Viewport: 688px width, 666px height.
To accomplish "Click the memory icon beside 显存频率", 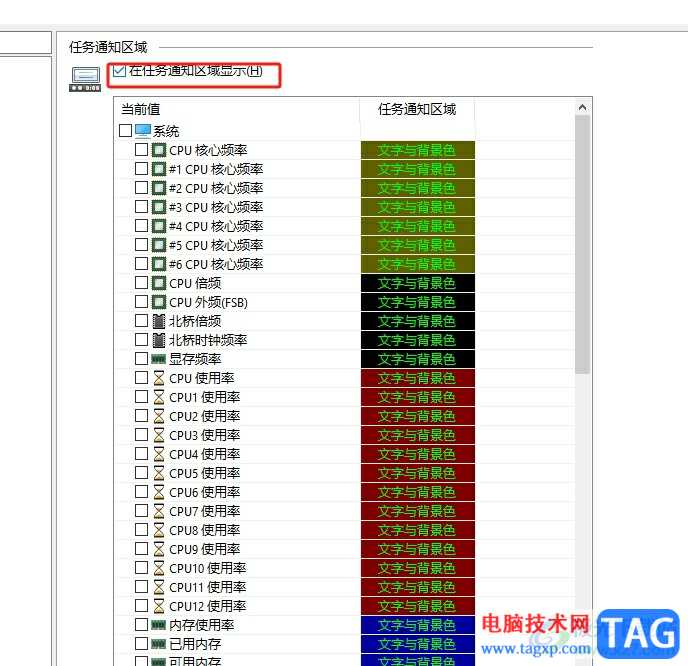I will click(159, 359).
